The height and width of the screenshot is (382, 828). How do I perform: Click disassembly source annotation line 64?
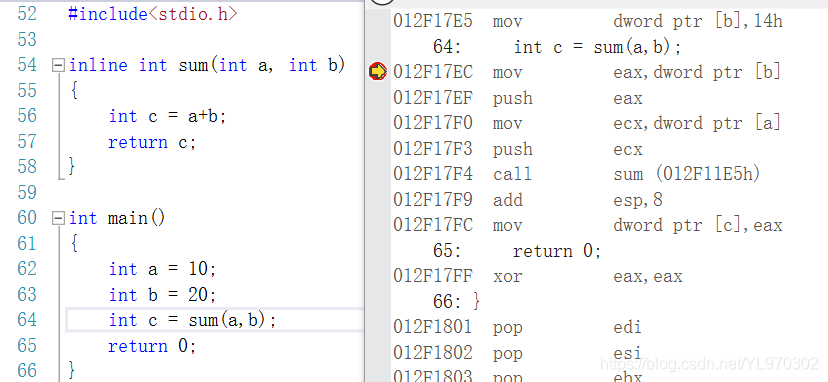(558, 47)
